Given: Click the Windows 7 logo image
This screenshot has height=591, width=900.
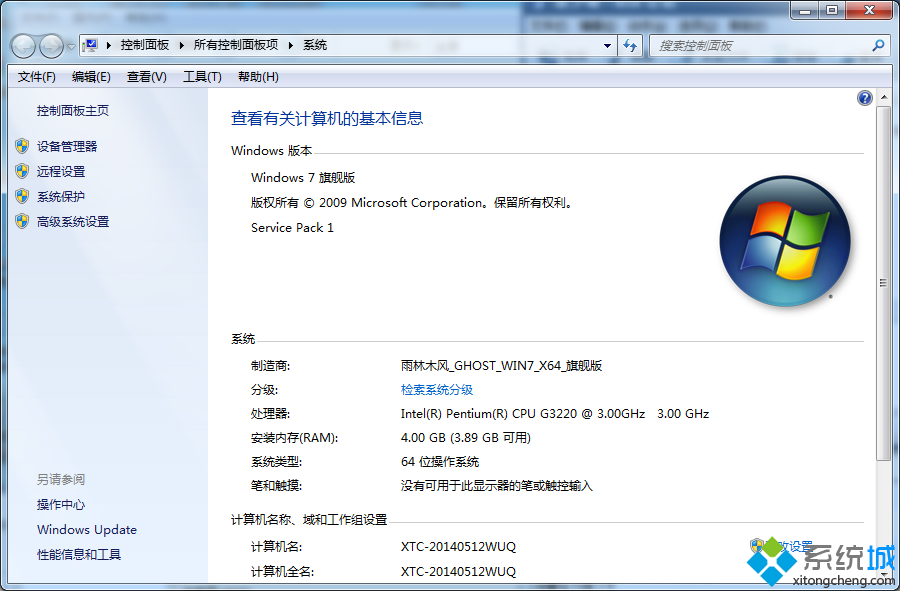Looking at the screenshot, I should coord(785,241).
